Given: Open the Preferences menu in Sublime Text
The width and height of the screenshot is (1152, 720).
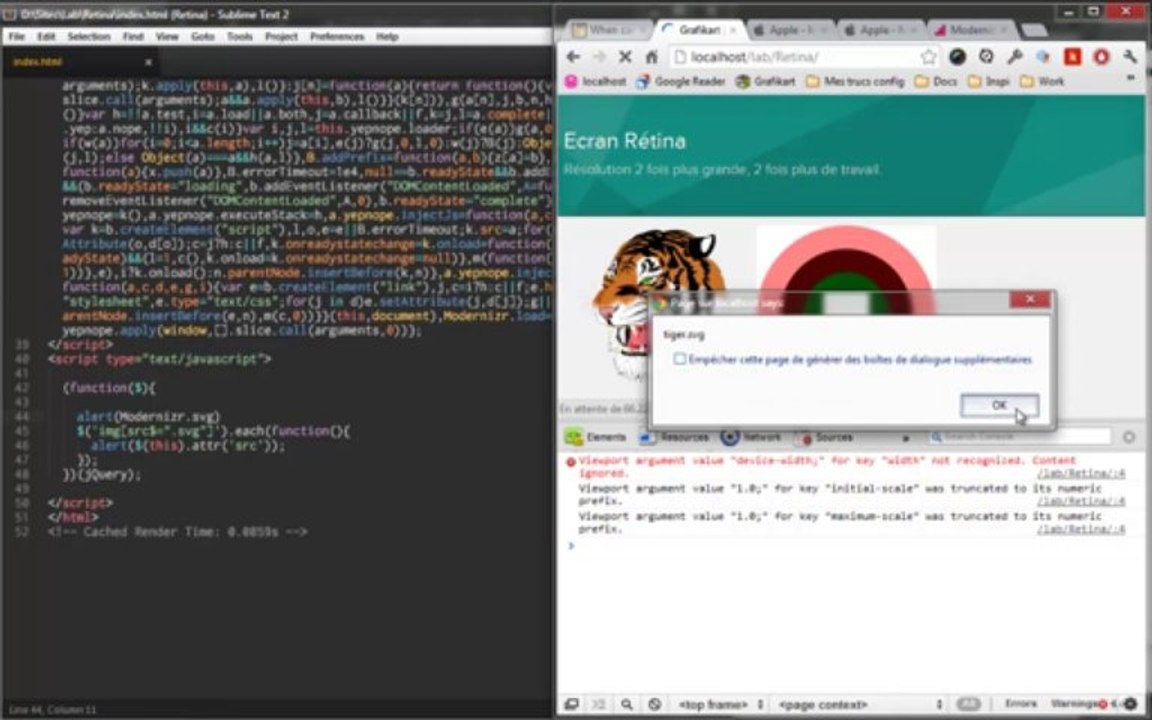Looking at the screenshot, I should [337, 36].
